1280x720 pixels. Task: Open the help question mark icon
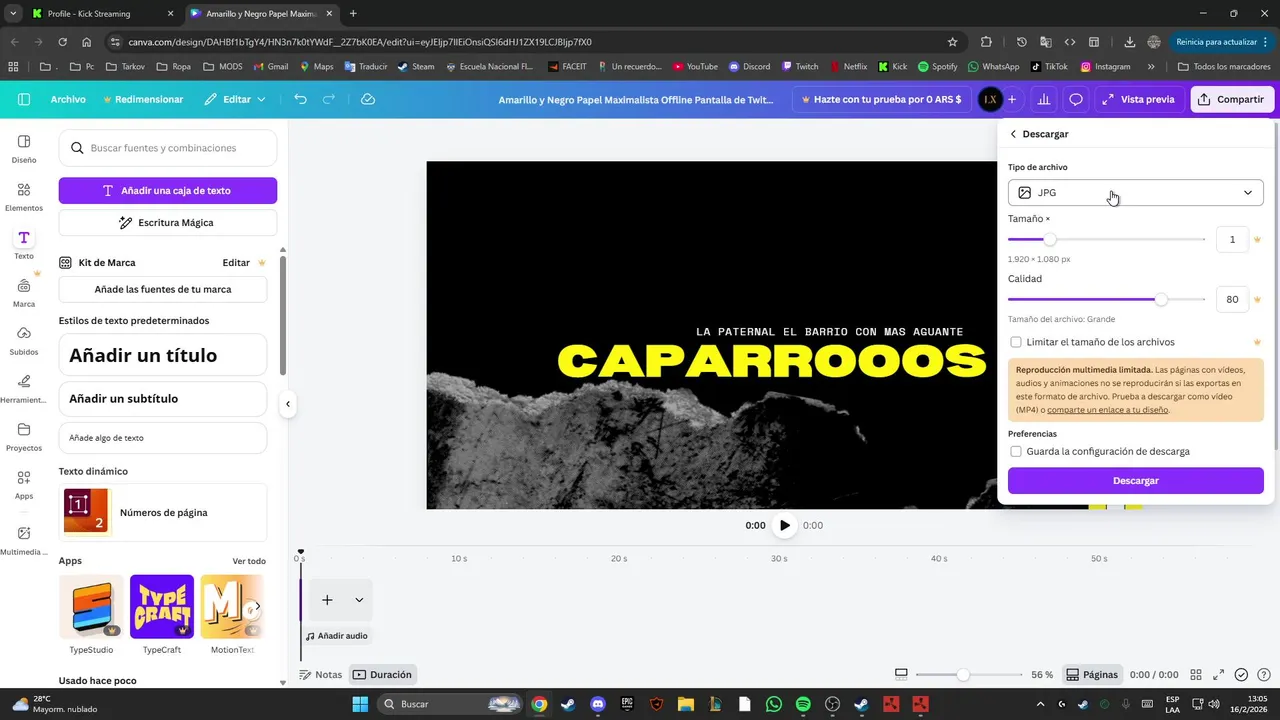(x=1263, y=675)
